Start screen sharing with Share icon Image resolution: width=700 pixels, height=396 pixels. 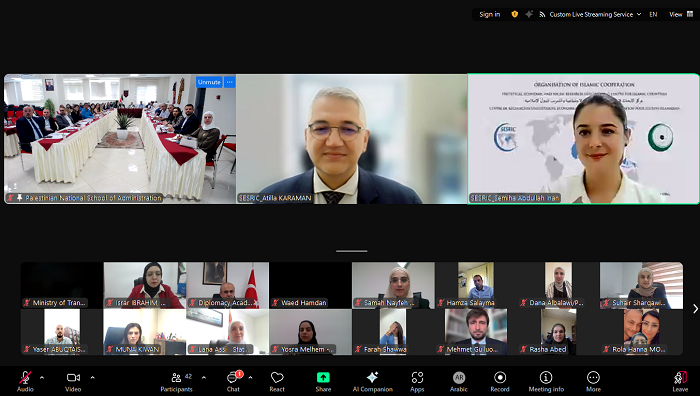point(323,378)
